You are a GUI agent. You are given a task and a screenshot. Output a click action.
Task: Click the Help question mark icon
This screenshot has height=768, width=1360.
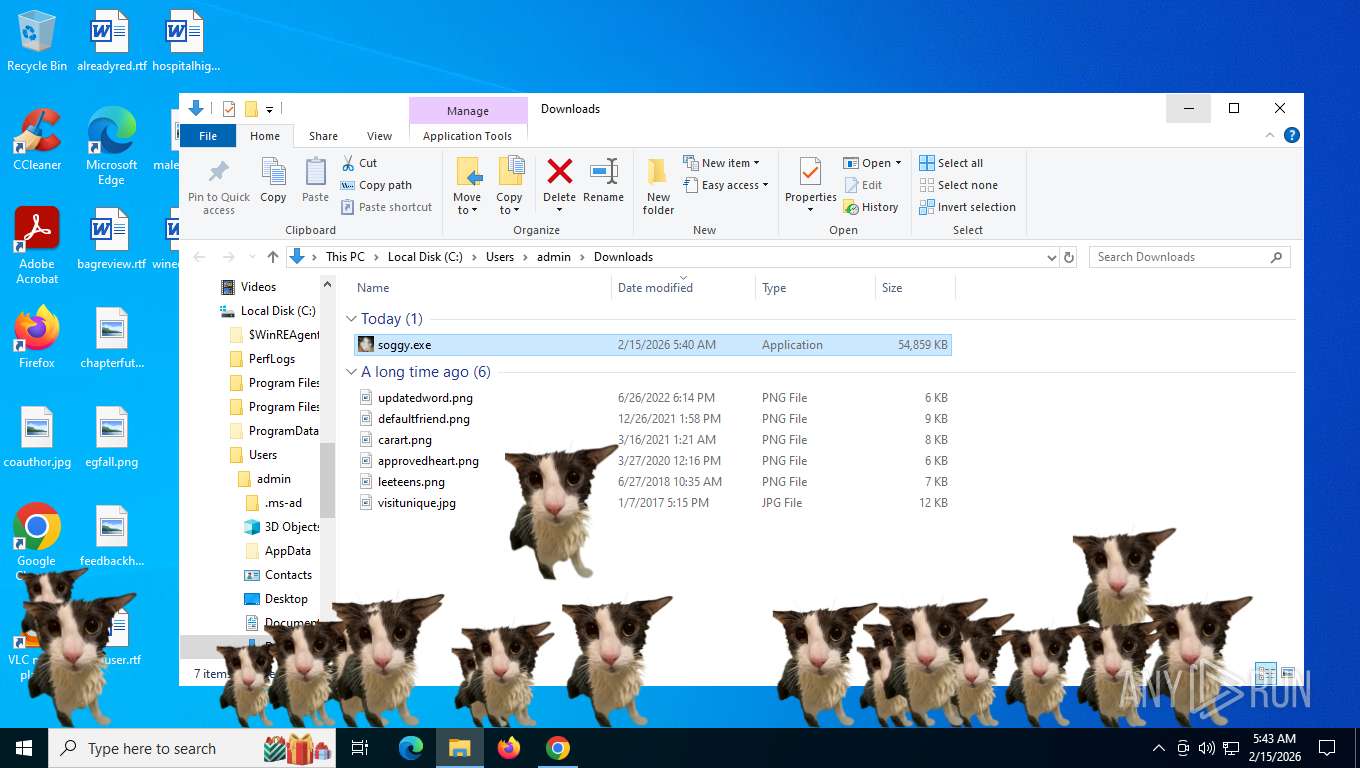coord(1292,136)
